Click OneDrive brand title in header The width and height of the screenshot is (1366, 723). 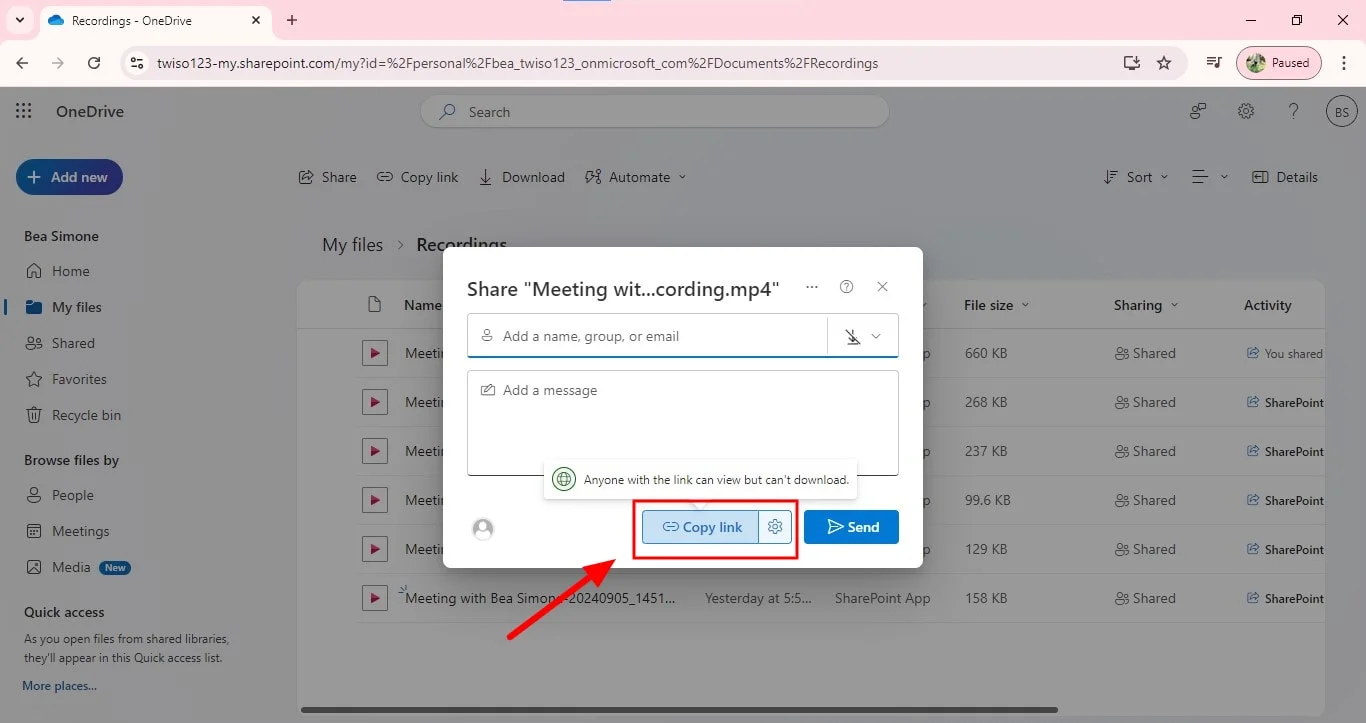click(90, 111)
